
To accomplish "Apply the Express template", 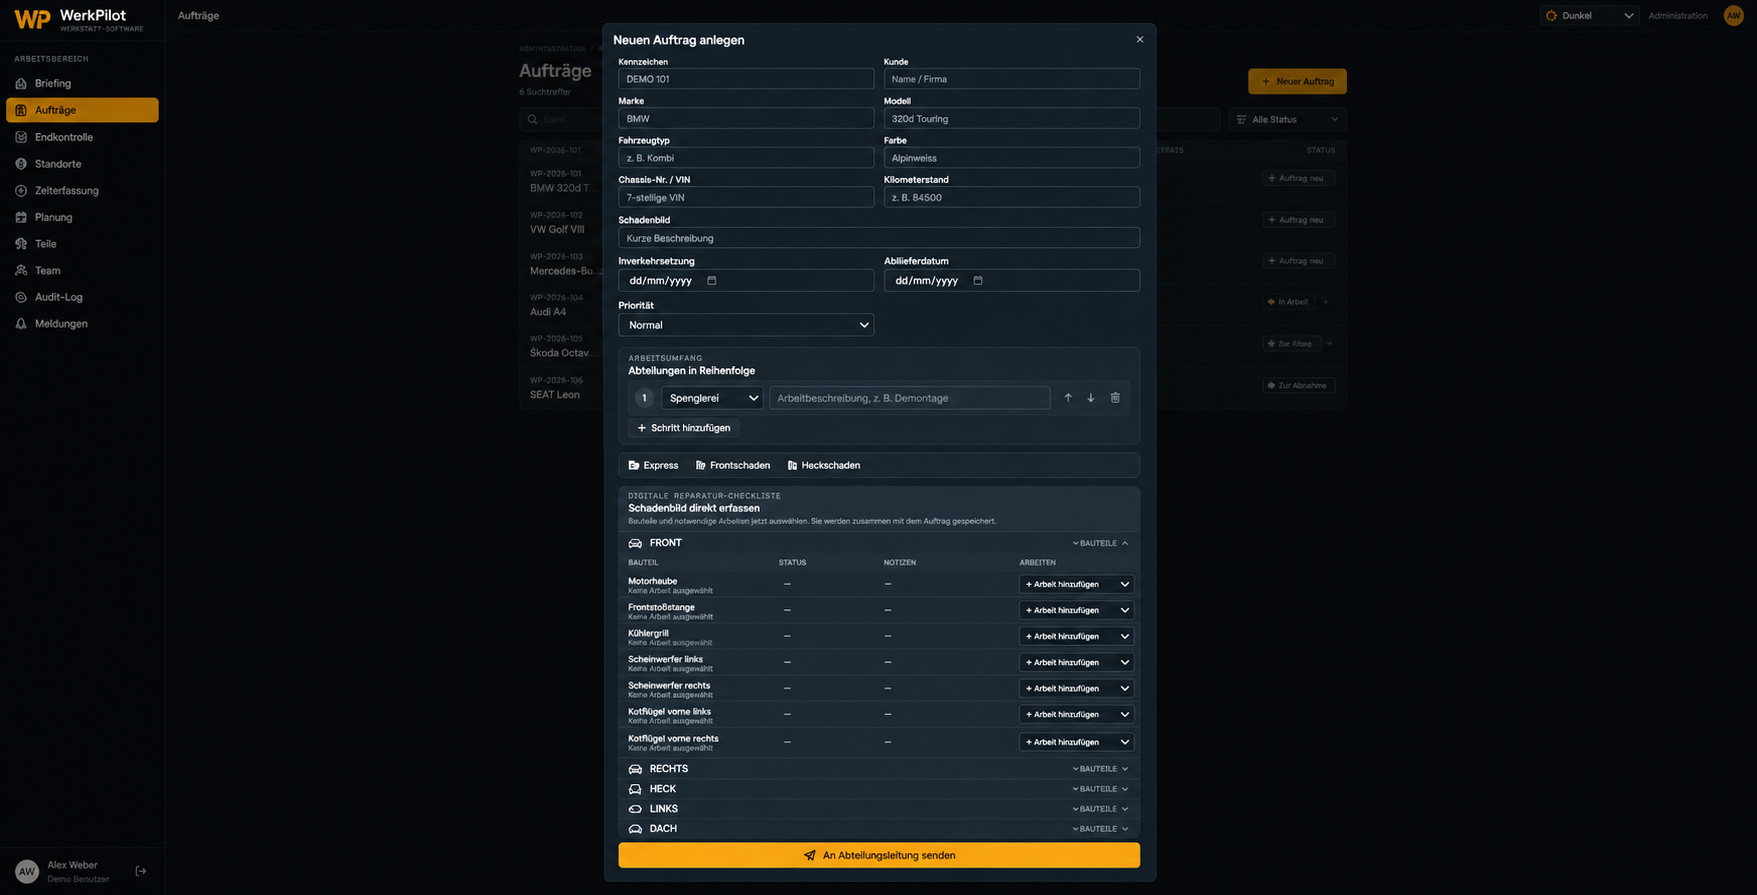I will pos(653,465).
